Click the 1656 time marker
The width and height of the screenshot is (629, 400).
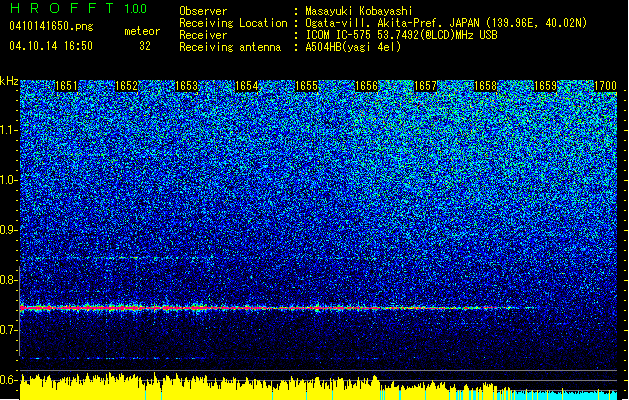(366, 86)
